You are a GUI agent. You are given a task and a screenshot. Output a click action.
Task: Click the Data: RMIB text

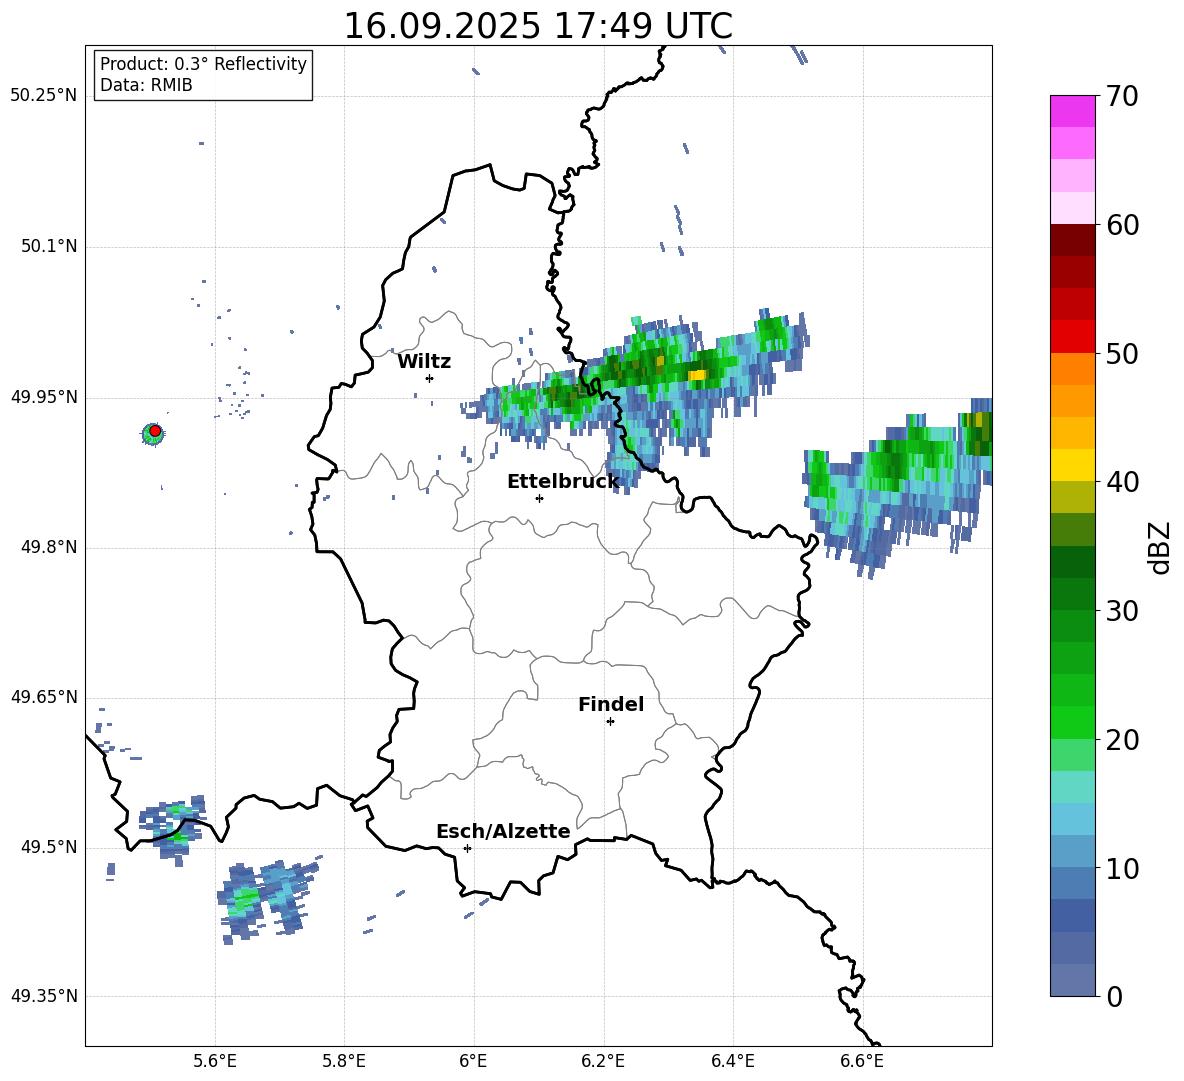pyautogui.click(x=146, y=85)
